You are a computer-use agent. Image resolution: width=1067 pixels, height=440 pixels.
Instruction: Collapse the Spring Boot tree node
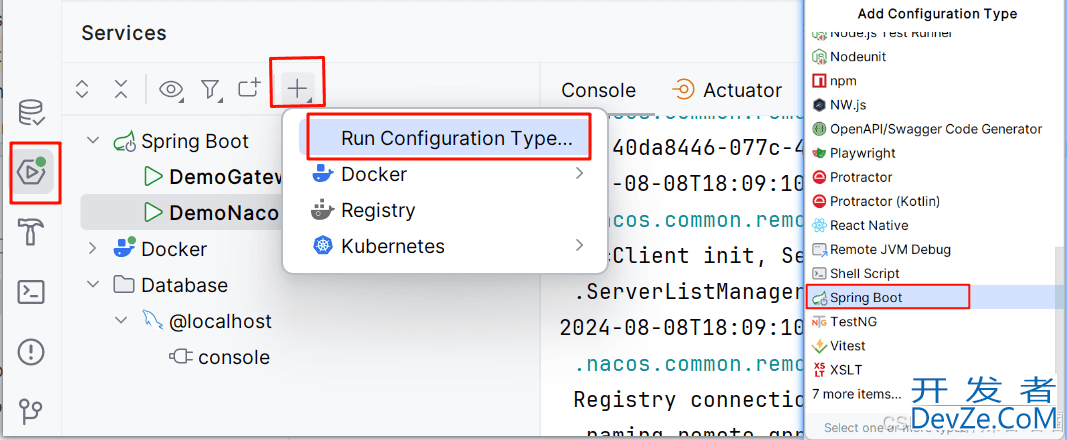coord(93,141)
